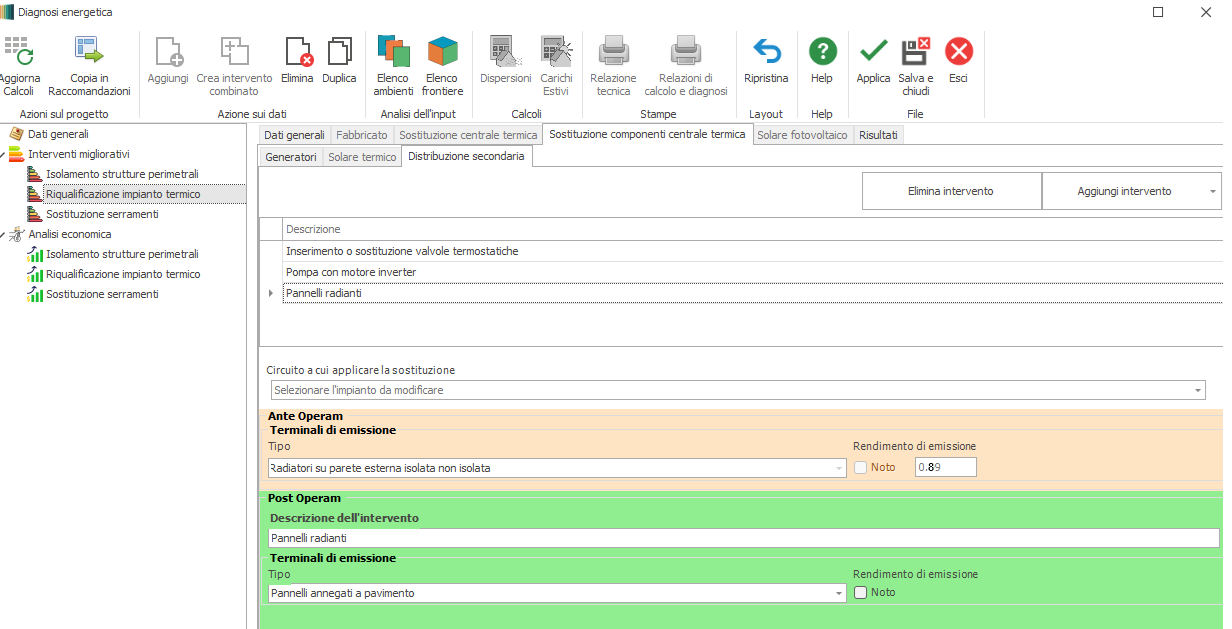Image resolution: width=1232 pixels, height=629 pixels.
Task: Click the Elimina toolbar icon
Action: [x=297, y=52]
